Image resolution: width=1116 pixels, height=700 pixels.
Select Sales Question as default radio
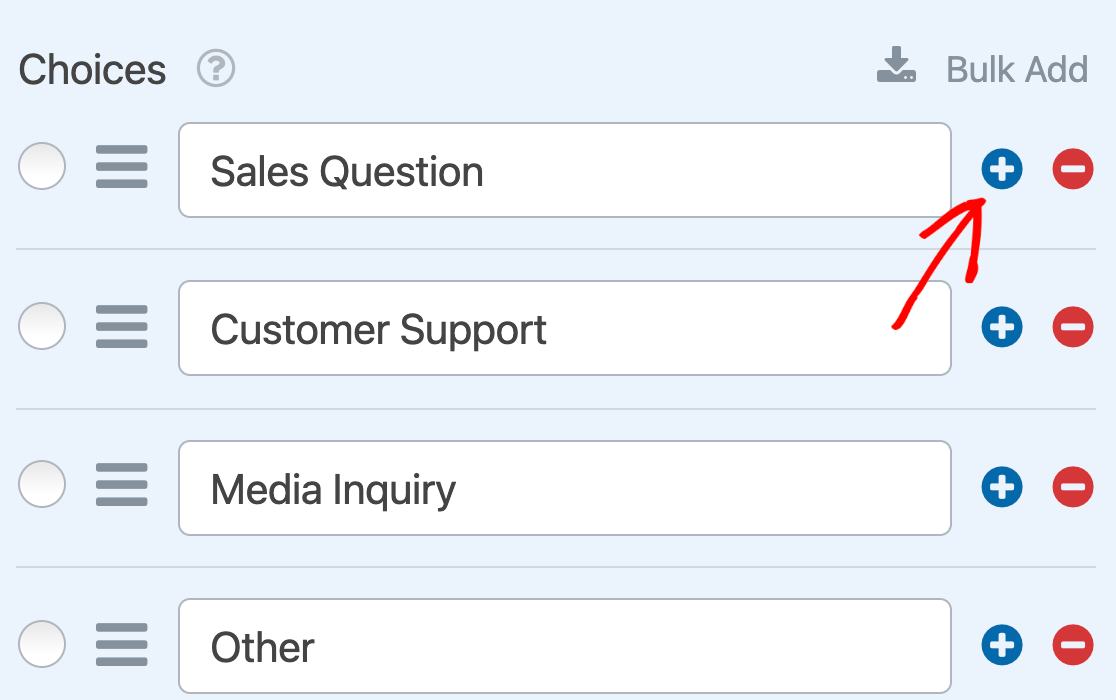point(42,166)
